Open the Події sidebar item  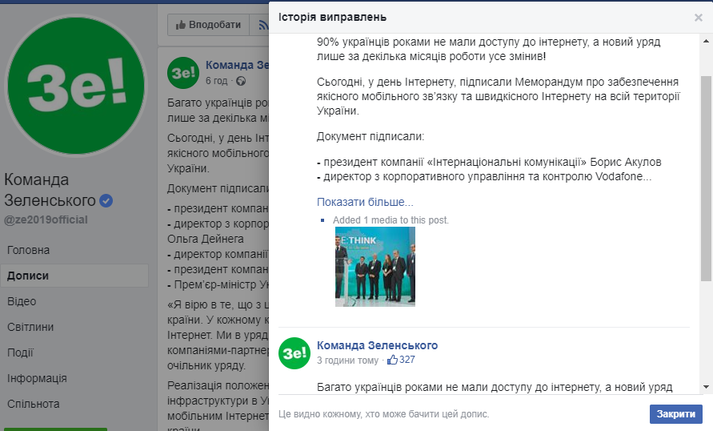point(20,353)
